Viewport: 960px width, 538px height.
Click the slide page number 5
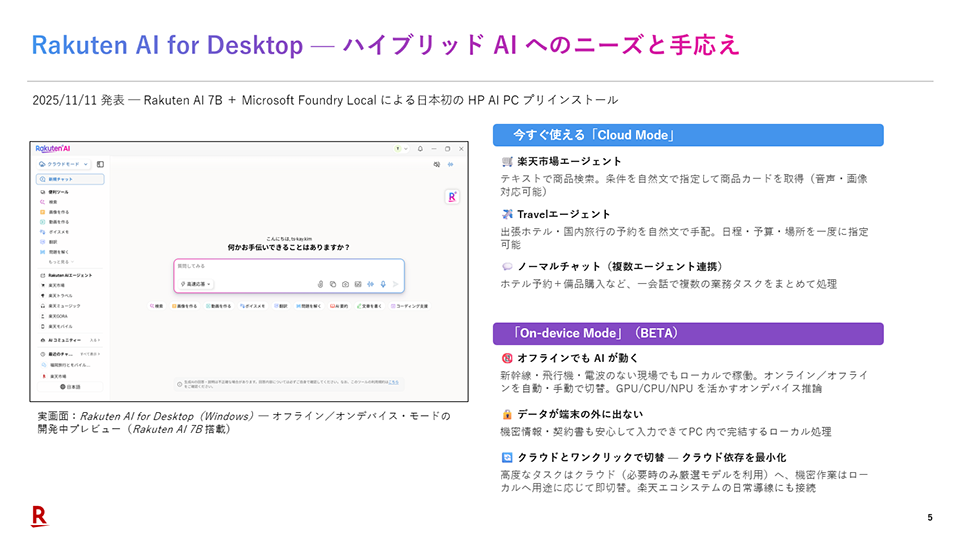(x=930, y=518)
